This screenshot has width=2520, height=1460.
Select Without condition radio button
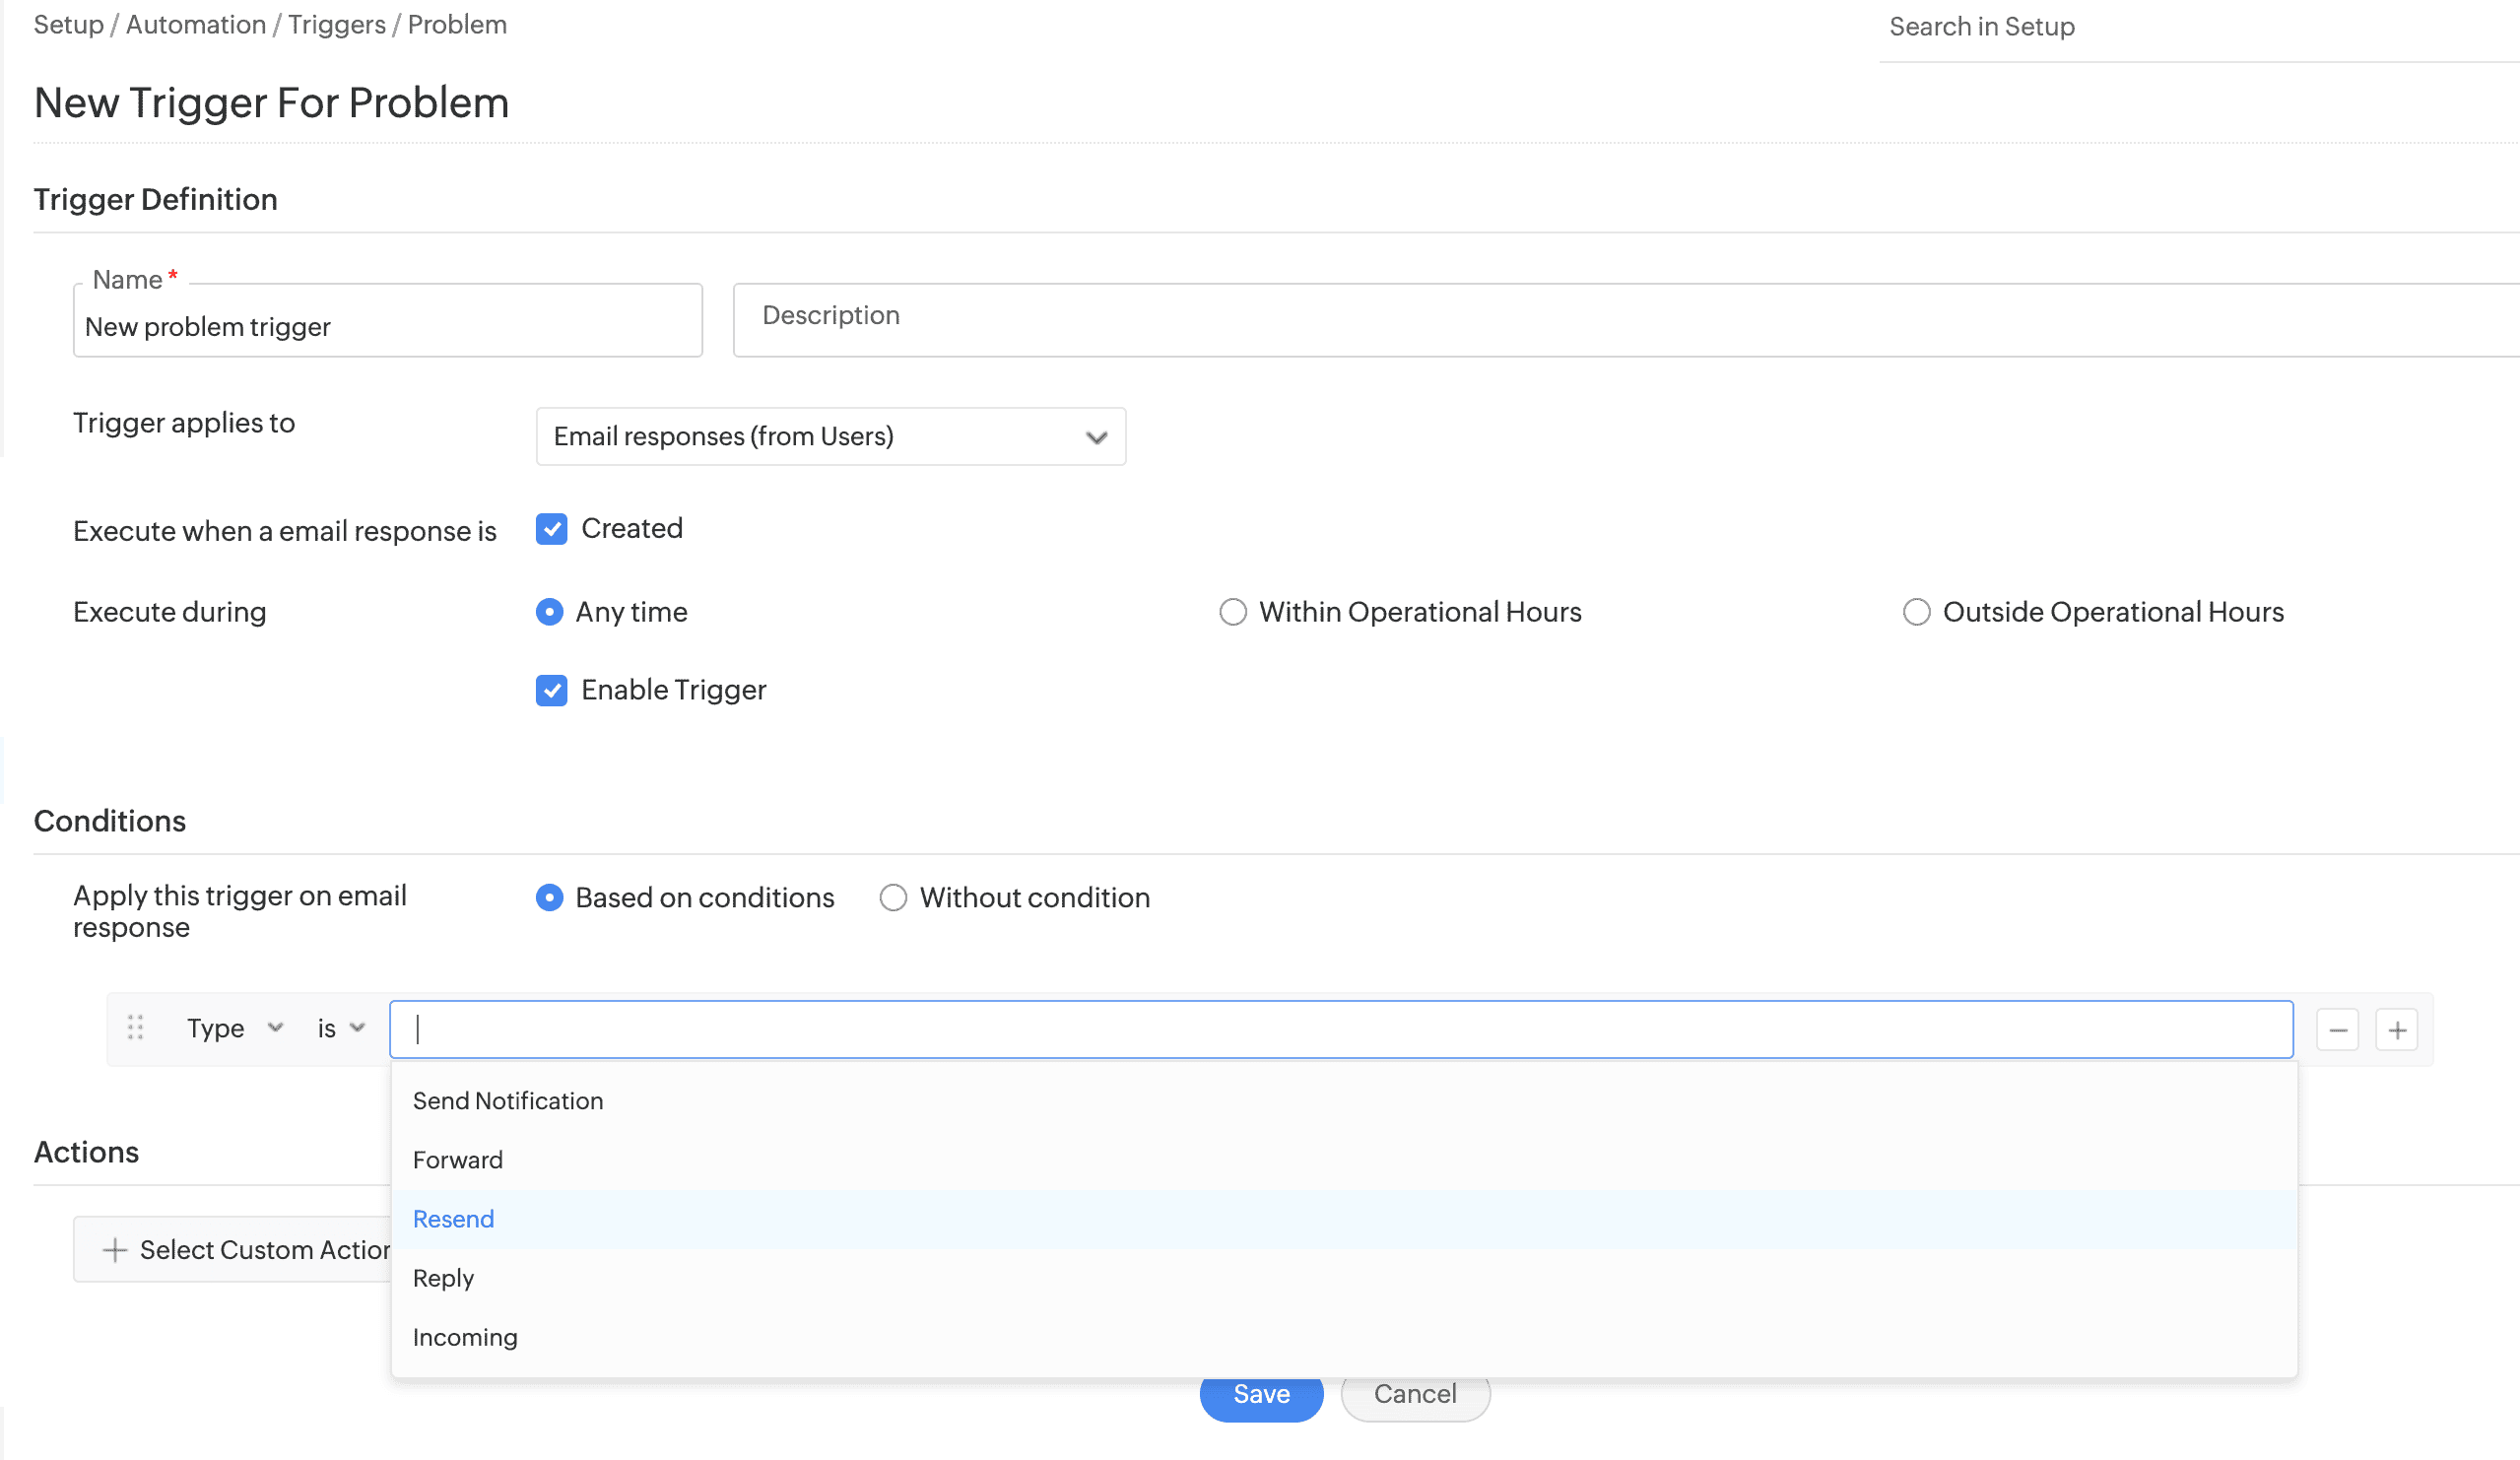tap(895, 896)
